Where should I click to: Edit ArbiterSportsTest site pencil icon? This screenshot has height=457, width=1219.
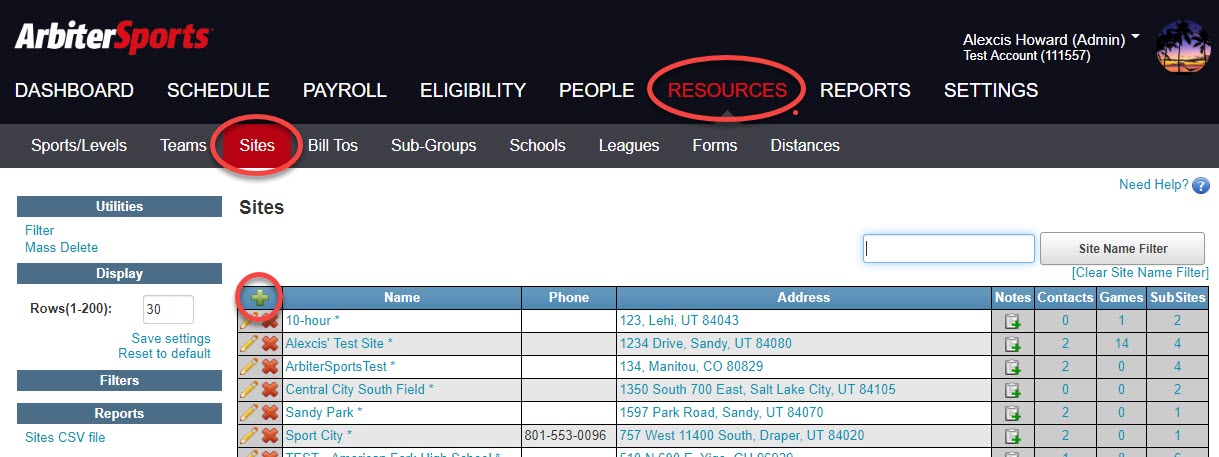[249, 367]
